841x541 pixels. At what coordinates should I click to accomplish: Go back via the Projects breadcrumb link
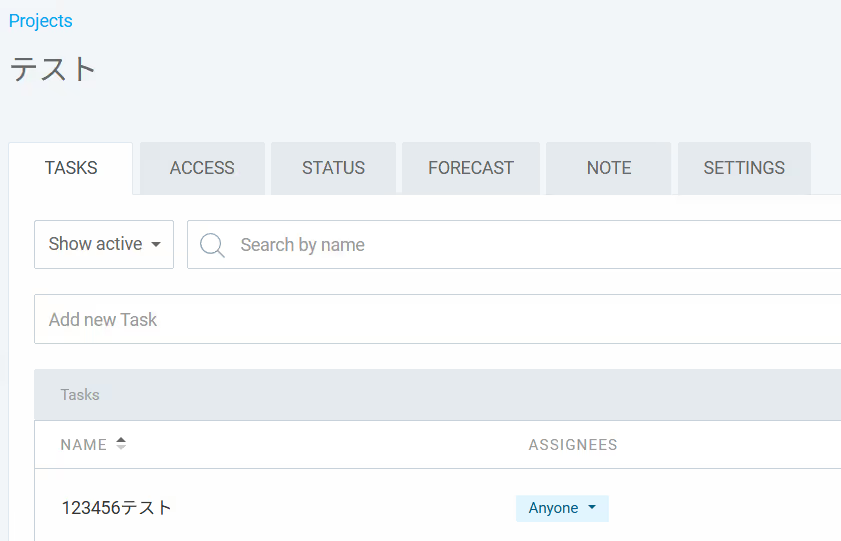click(x=41, y=21)
